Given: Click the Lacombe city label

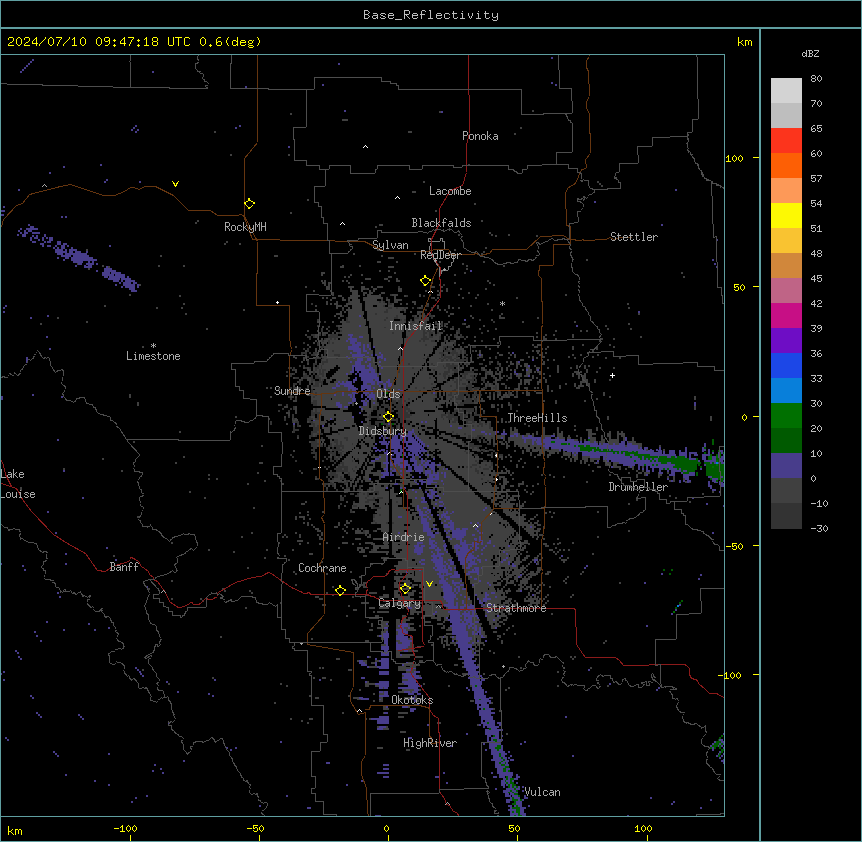Looking at the screenshot, I should [x=450, y=191].
